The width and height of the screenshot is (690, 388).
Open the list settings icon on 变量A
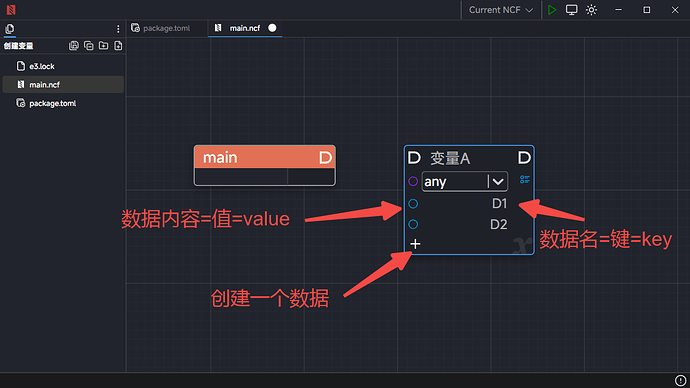click(525, 179)
